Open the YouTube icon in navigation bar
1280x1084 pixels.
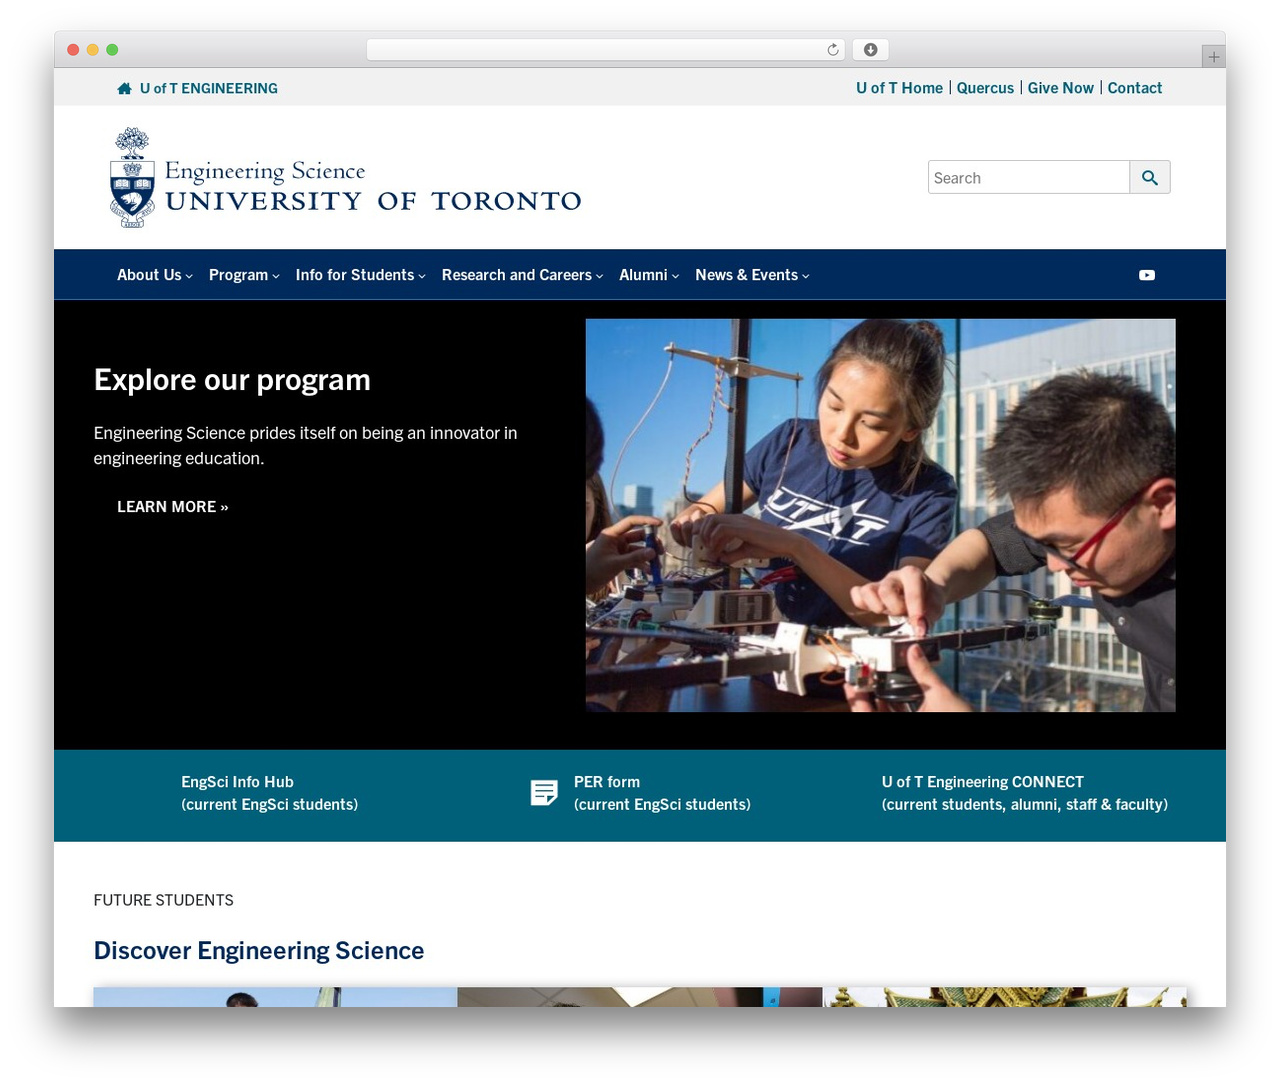(x=1147, y=275)
